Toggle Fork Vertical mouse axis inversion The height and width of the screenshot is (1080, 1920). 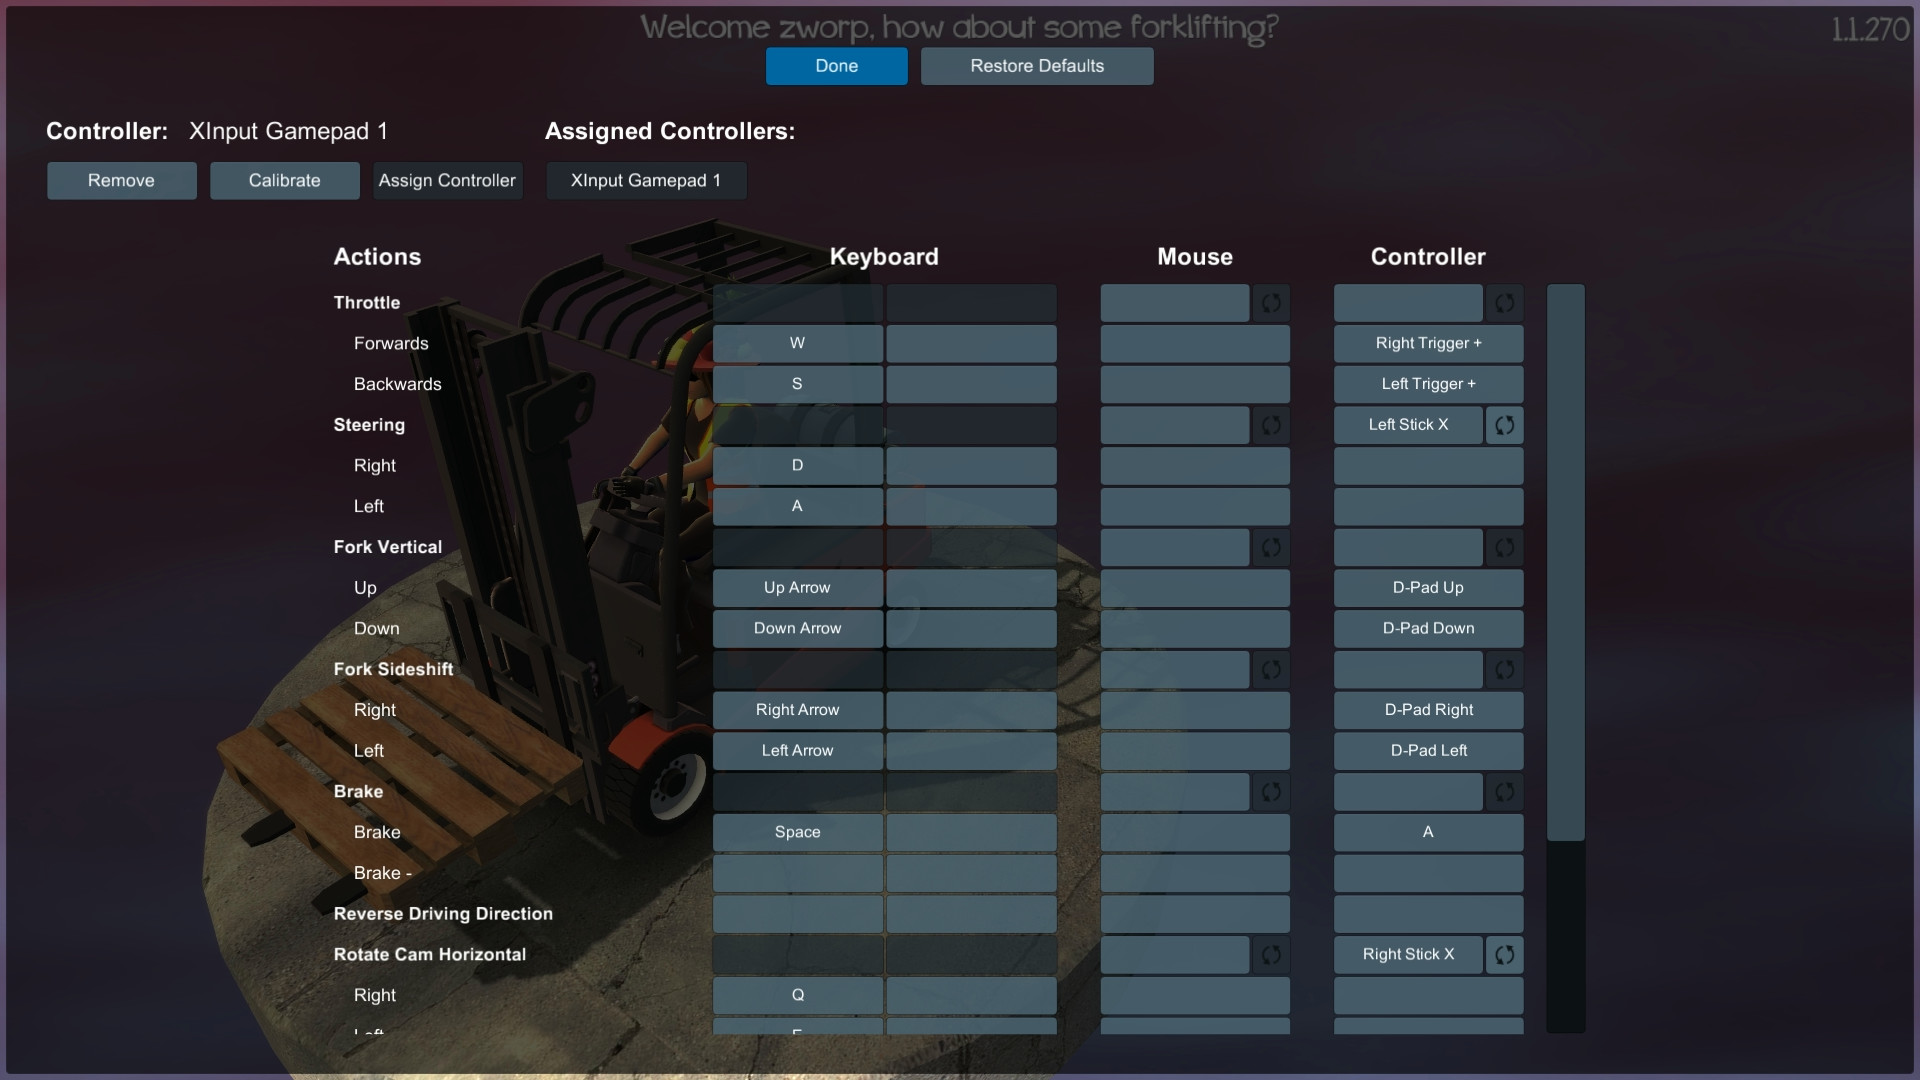tap(1272, 547)
